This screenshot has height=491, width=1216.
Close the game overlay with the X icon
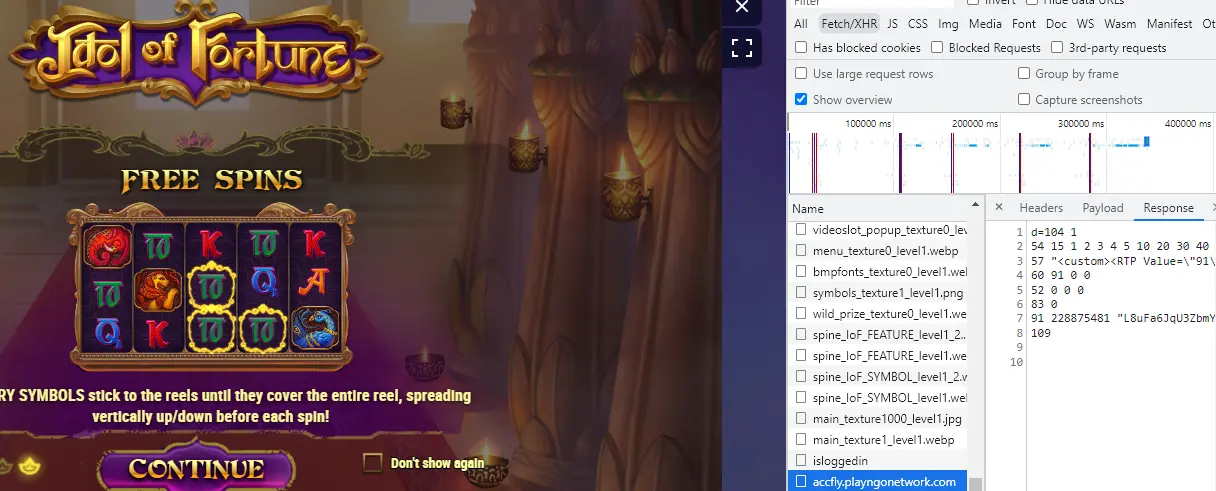[741, 8]
